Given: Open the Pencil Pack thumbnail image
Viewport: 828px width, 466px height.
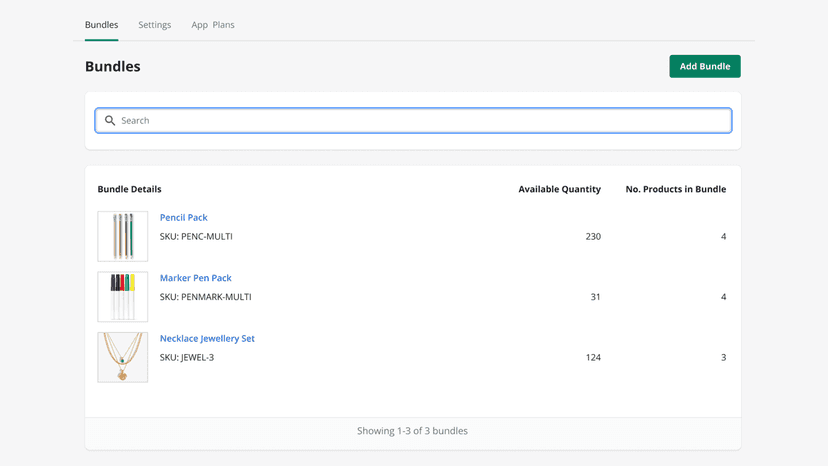Looking at the screenshot, I should point(123,236).
